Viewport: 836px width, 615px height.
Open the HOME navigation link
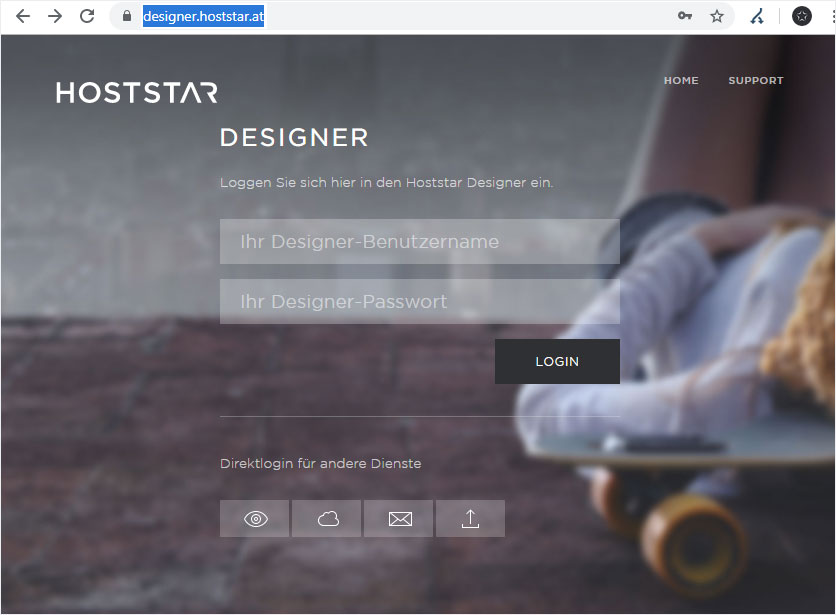coord(681,81)
